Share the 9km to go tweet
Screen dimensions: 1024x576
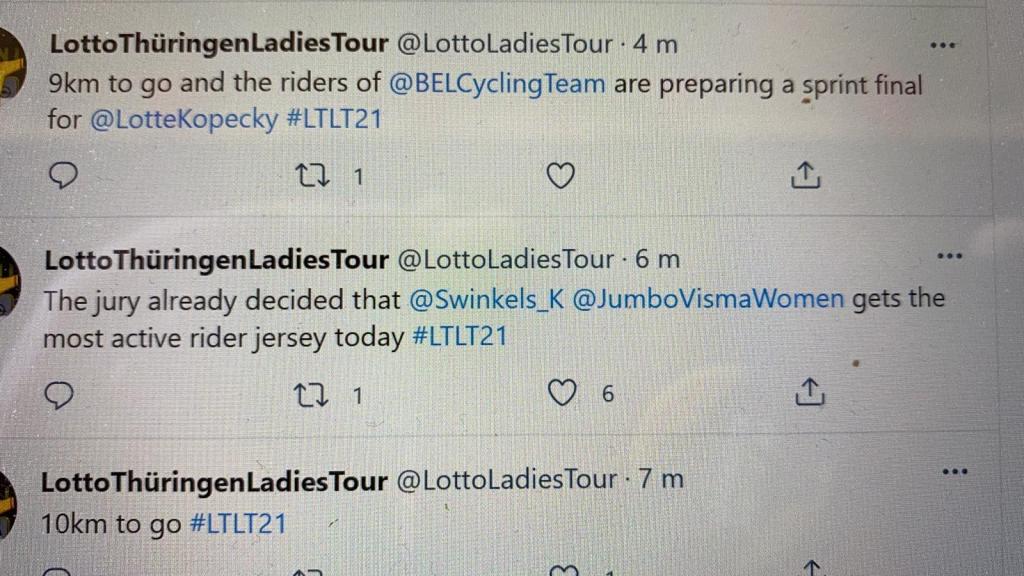[805, 176]
